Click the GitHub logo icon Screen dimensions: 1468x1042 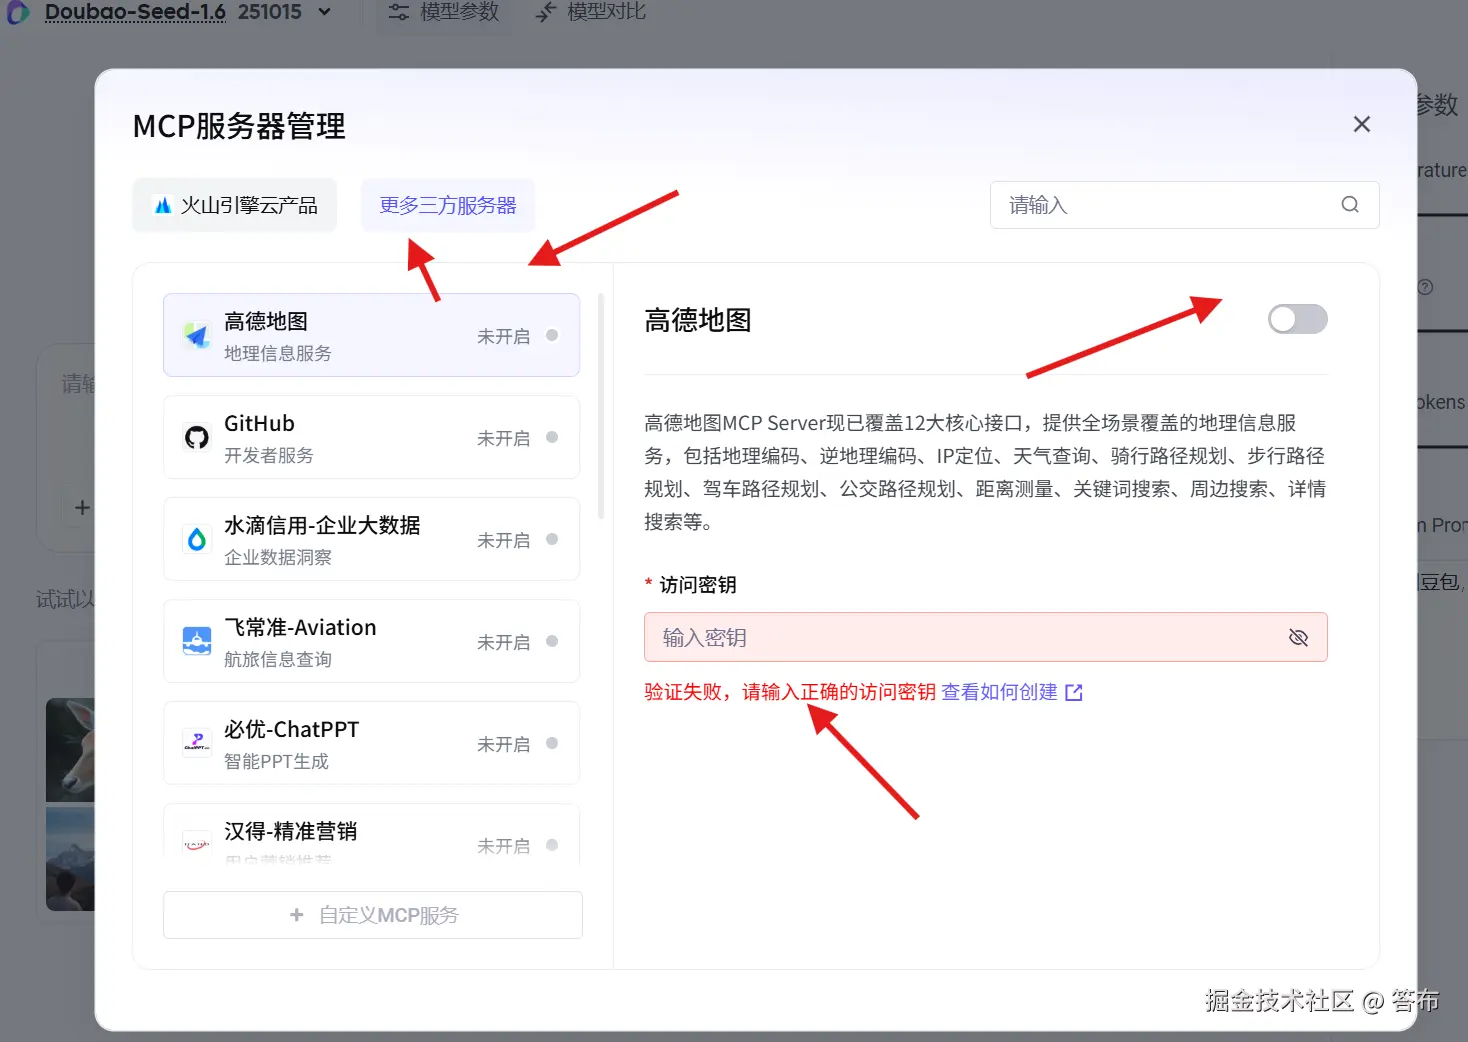point(197,437)
